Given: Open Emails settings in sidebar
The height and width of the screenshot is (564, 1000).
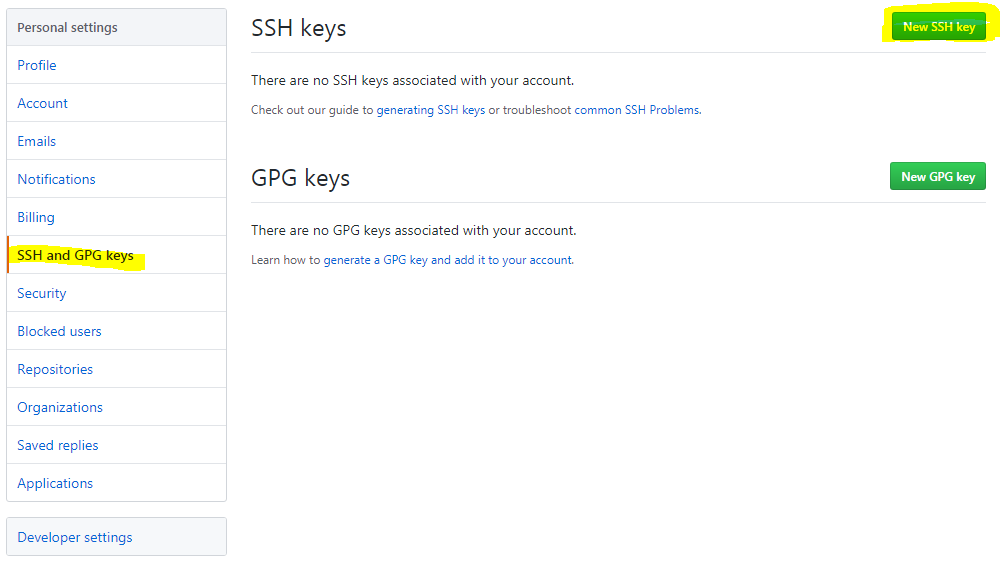Looking at the screenshot, I should click(37, 141).
